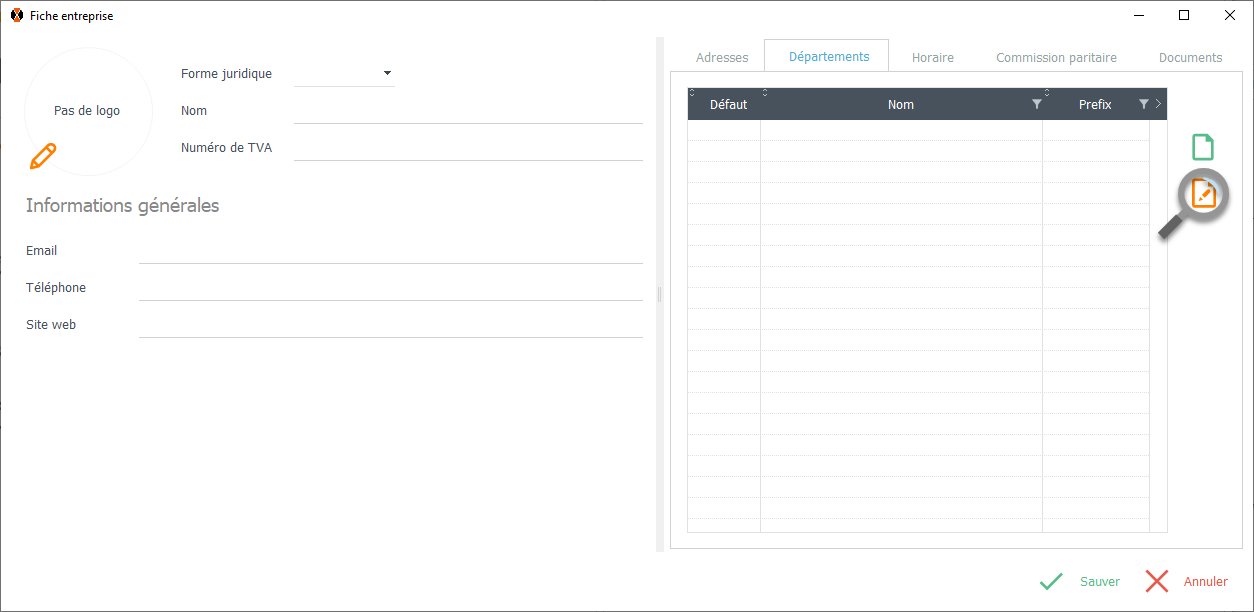1254x612 pixels.
Task: Click the app icon in the title bar
Action: pyautogui.click(x=16, y=16)
